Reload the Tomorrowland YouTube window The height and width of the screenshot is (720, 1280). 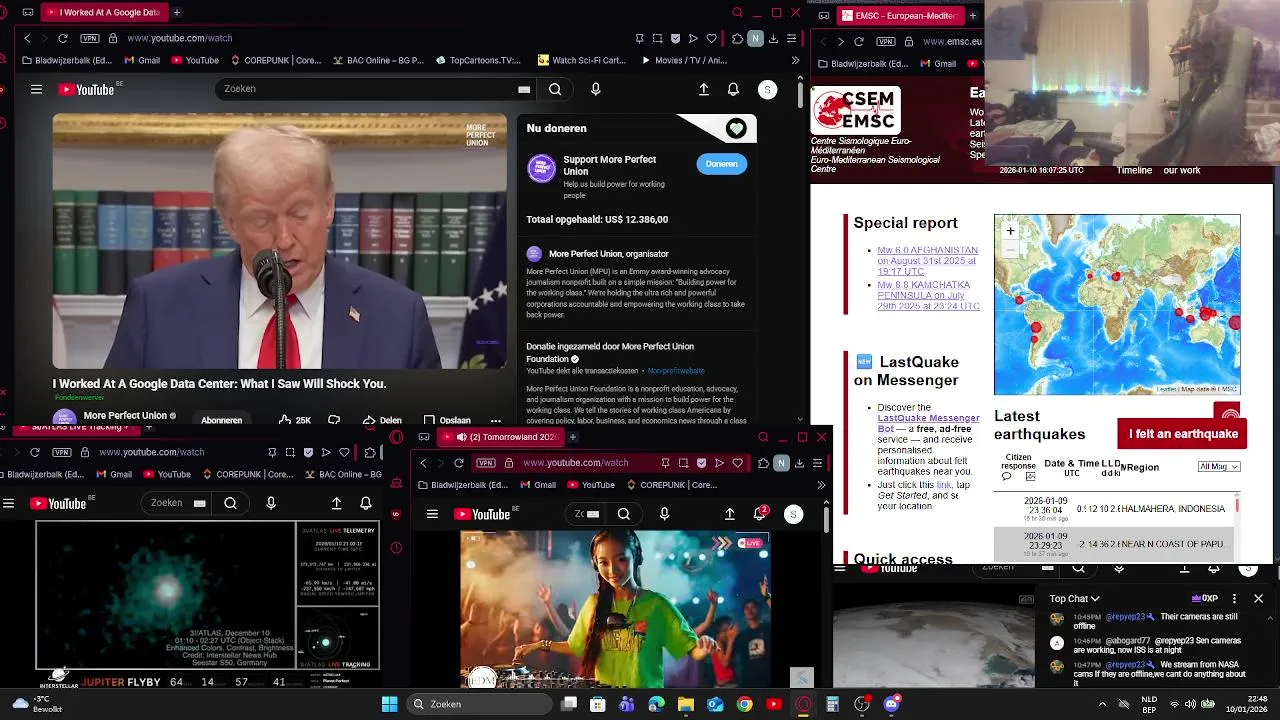(x=459, y=463)
